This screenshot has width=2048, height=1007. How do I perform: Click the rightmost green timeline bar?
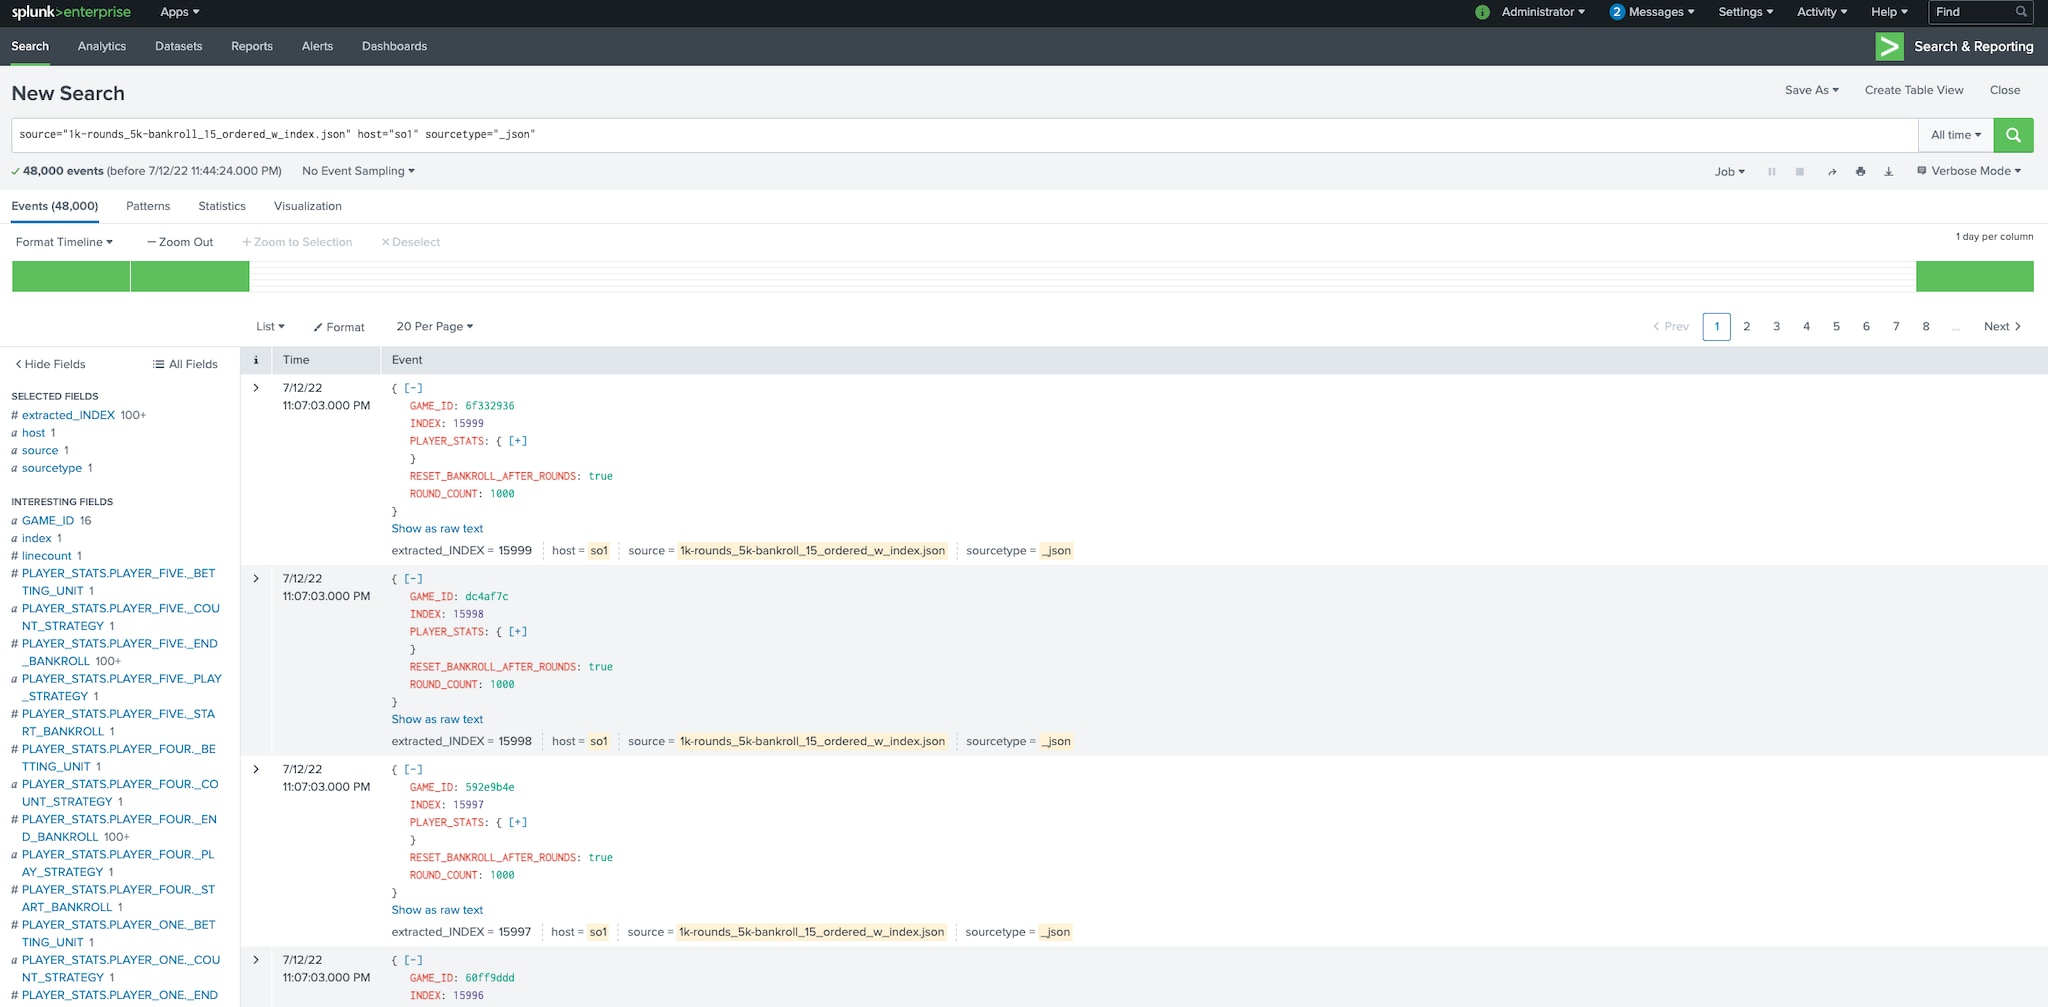[1974, 277]
